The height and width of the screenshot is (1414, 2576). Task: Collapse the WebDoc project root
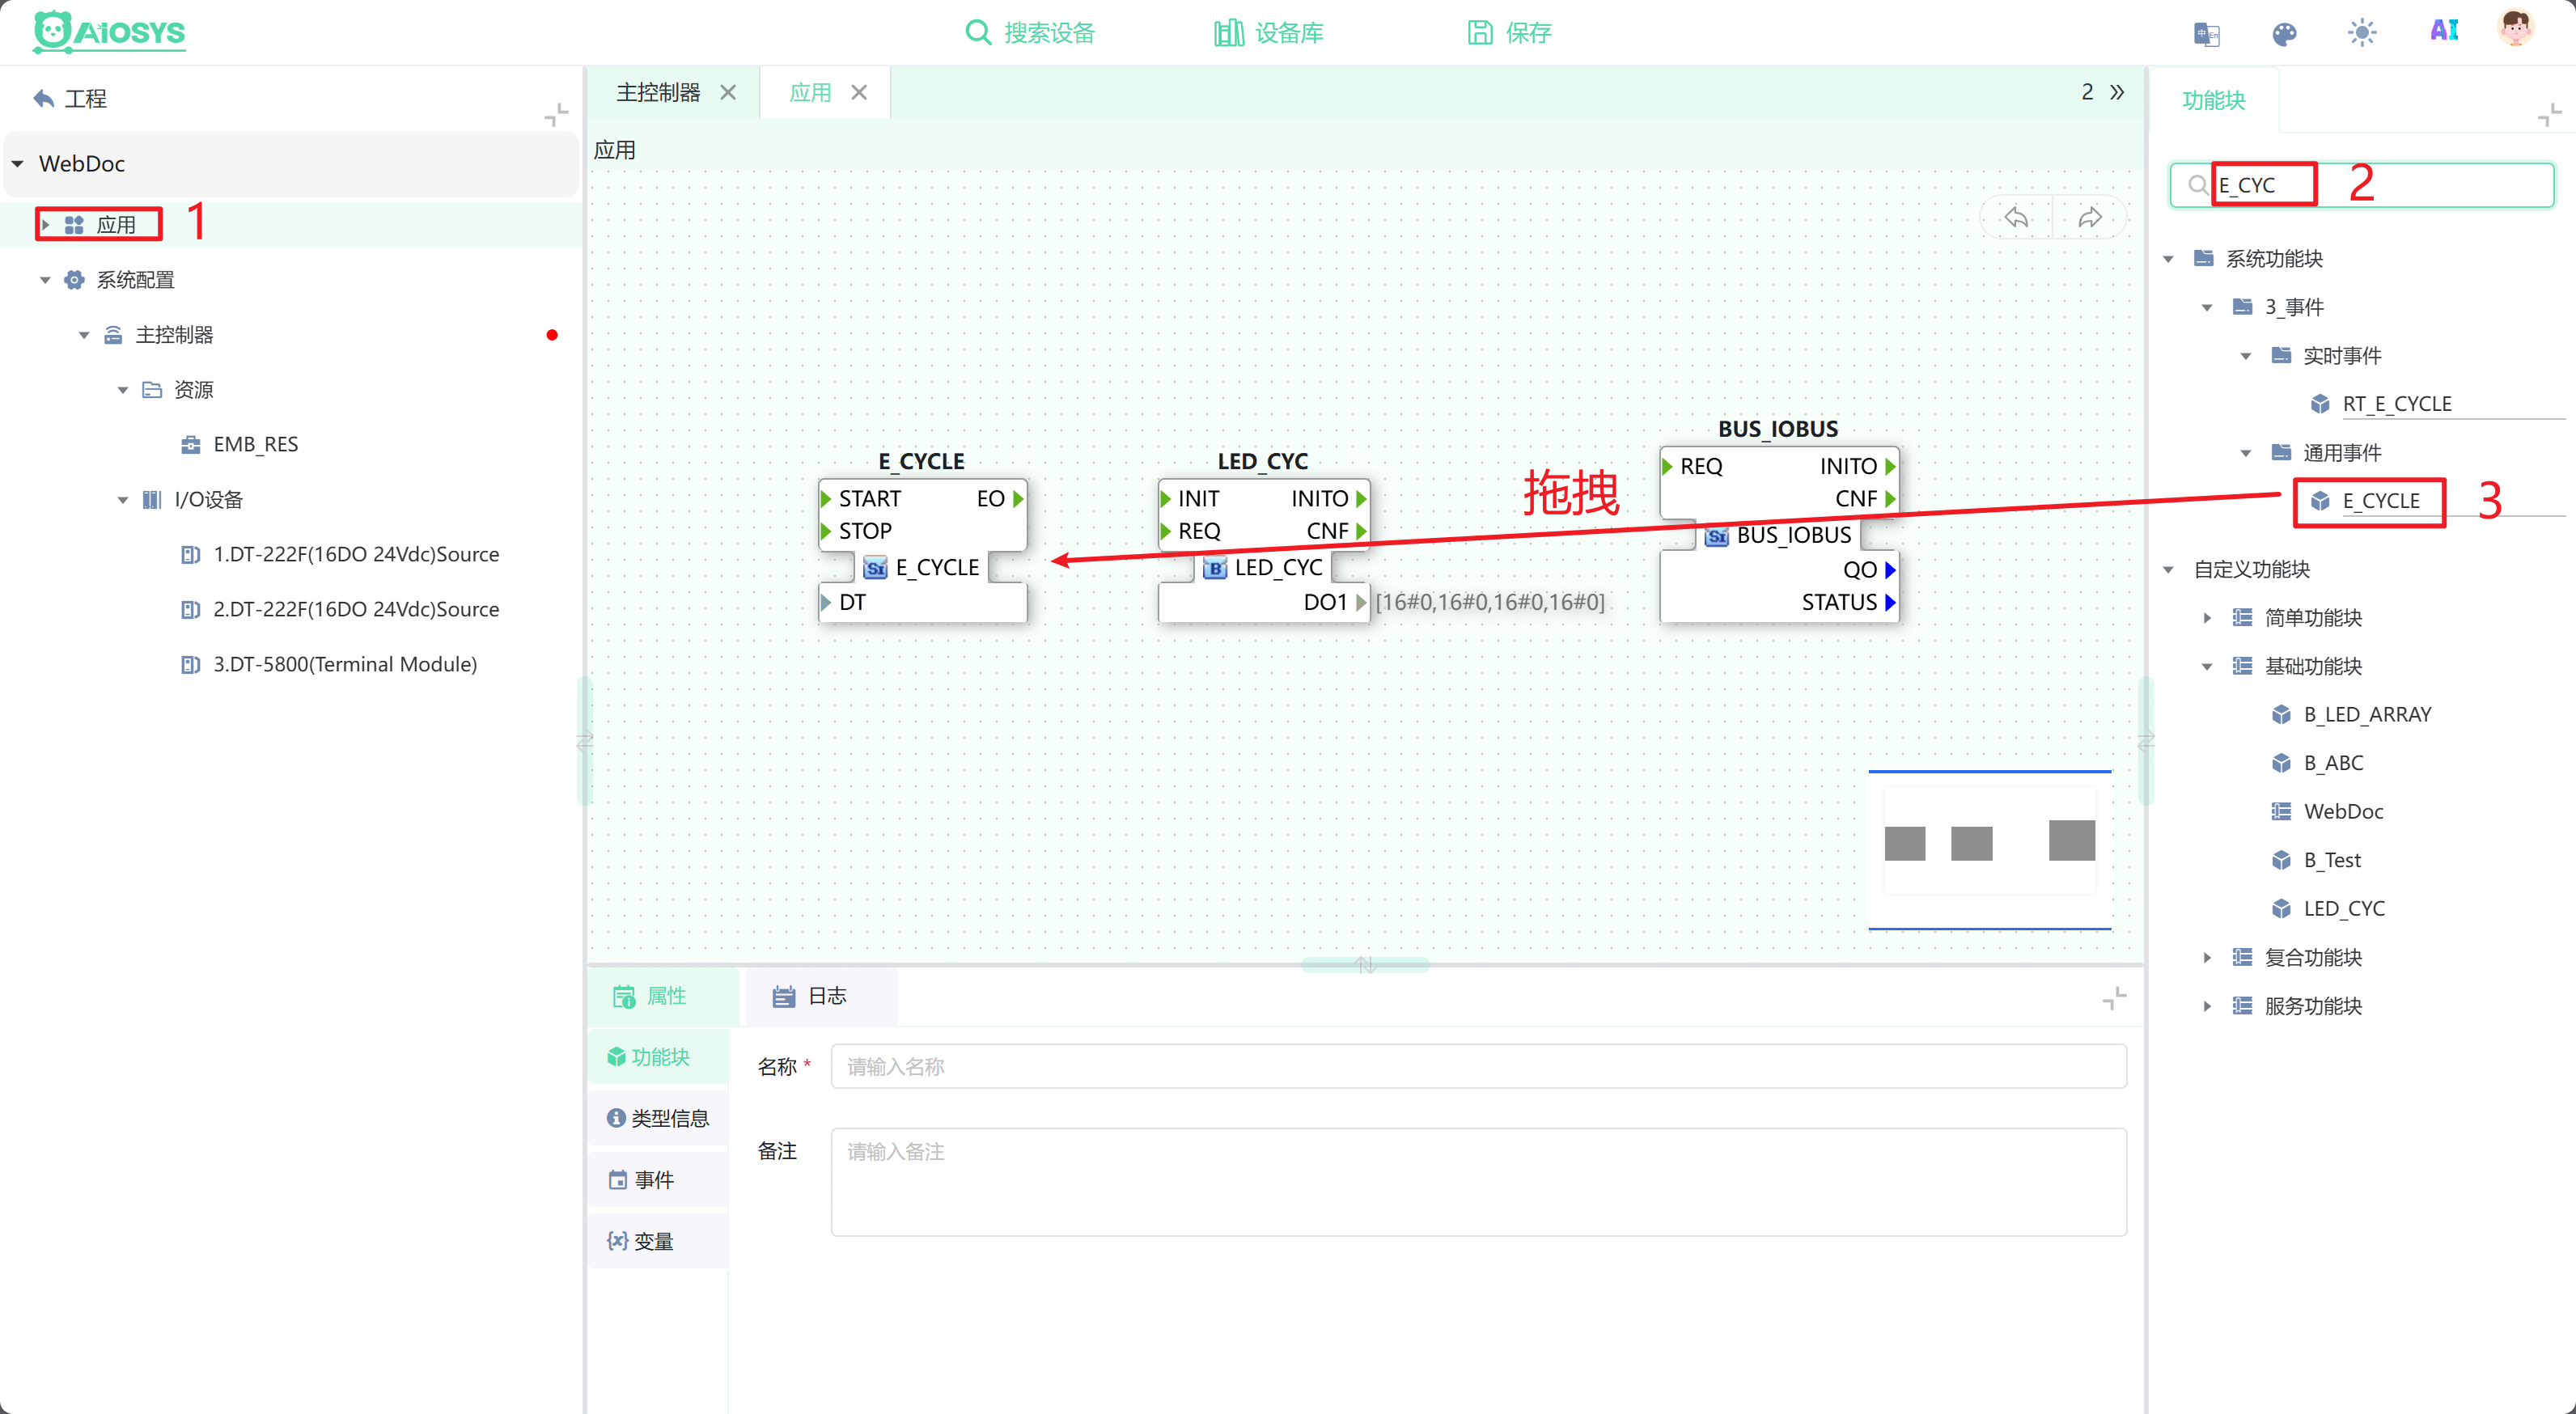pos(17,163)
